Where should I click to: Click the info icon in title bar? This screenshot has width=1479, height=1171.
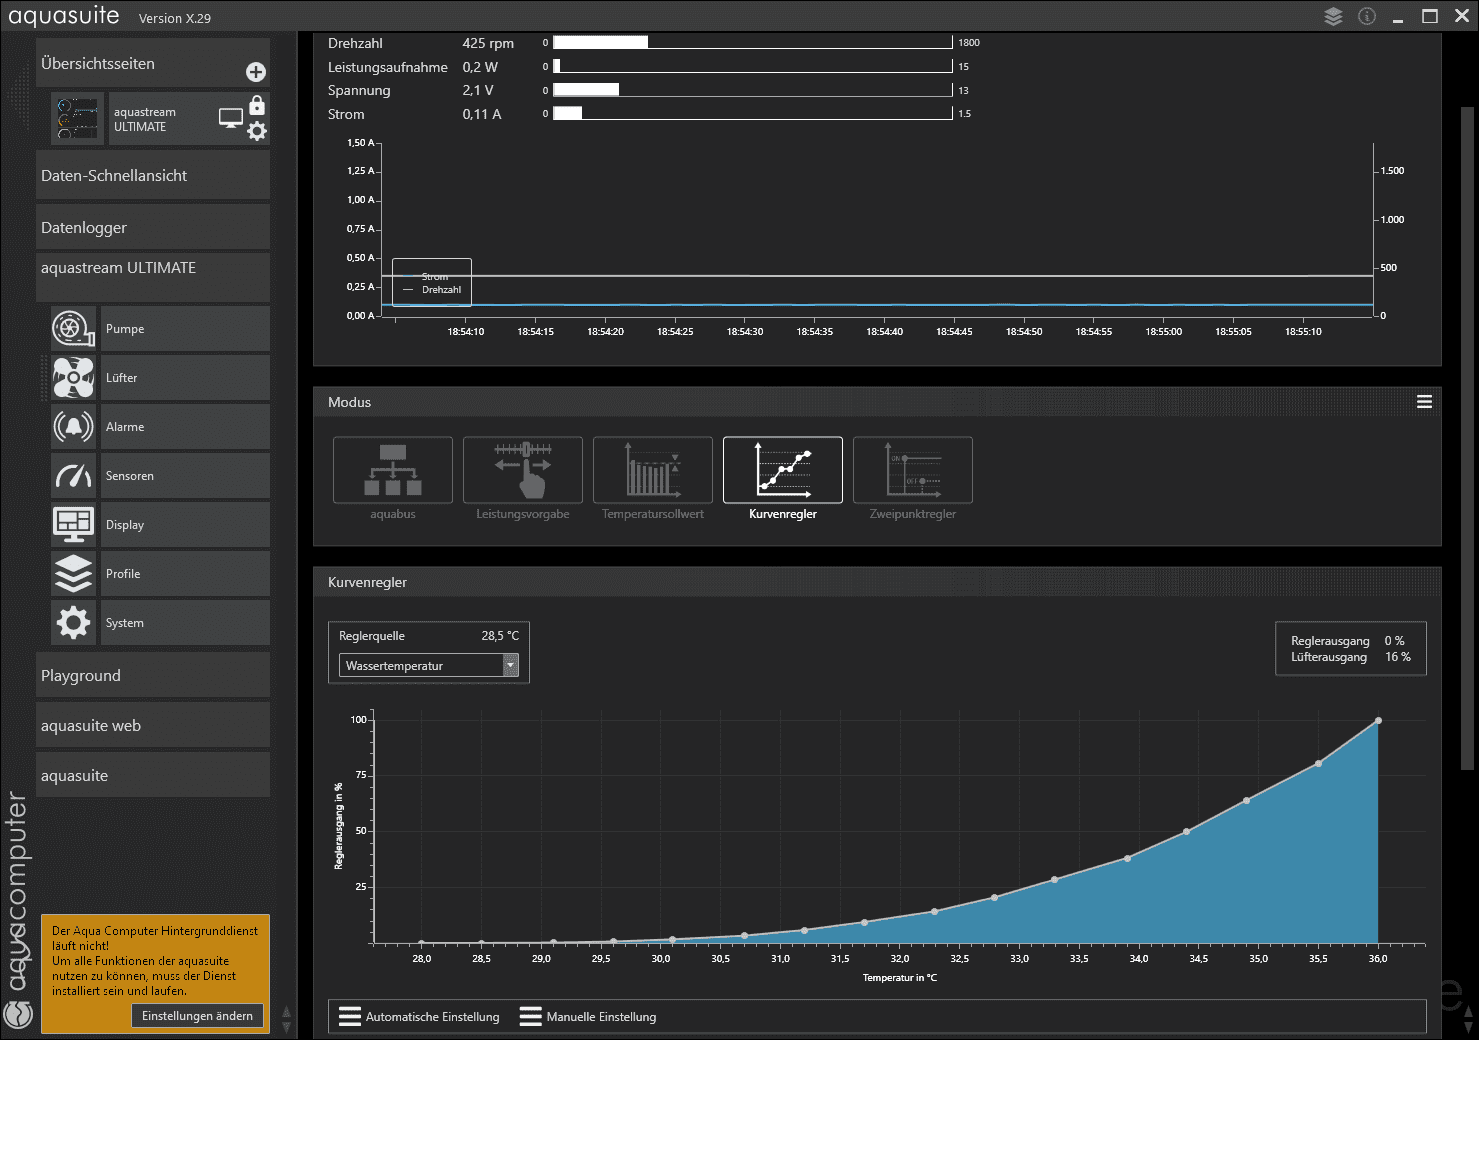coord(1367,16)
